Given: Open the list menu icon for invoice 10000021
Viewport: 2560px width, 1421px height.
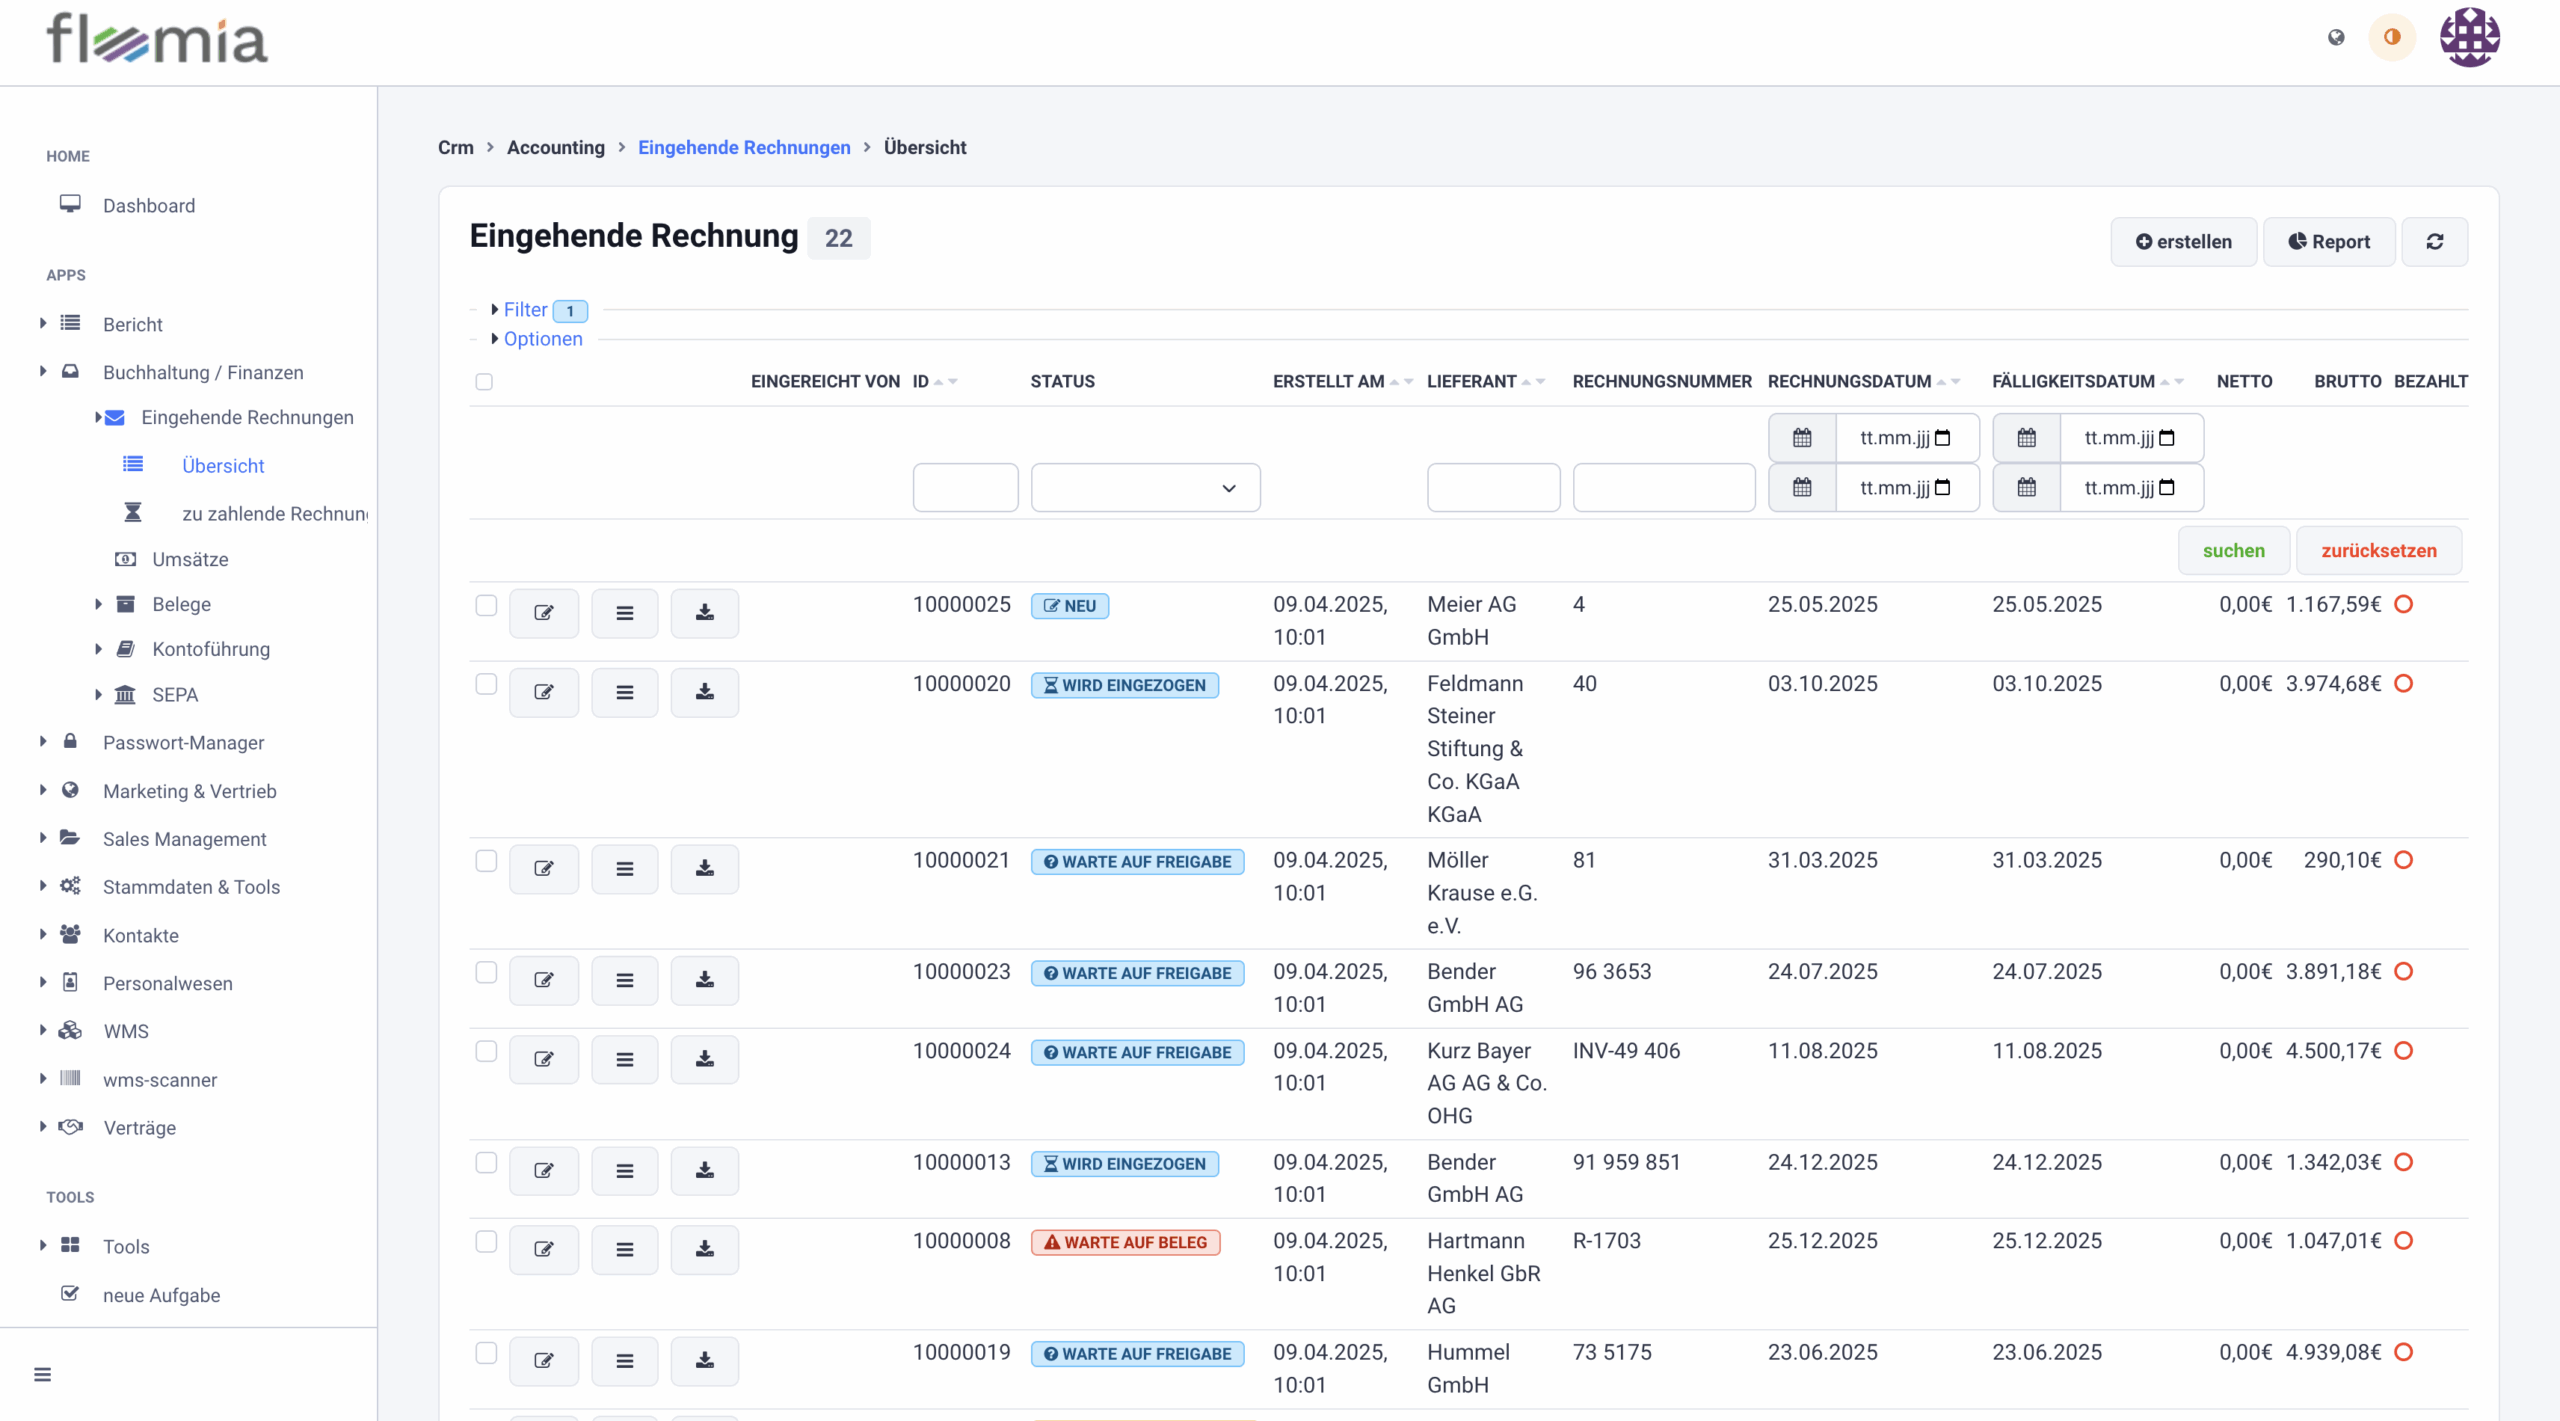Looking at the screenshot, I should pyautogui.click(x=624, y=869).
